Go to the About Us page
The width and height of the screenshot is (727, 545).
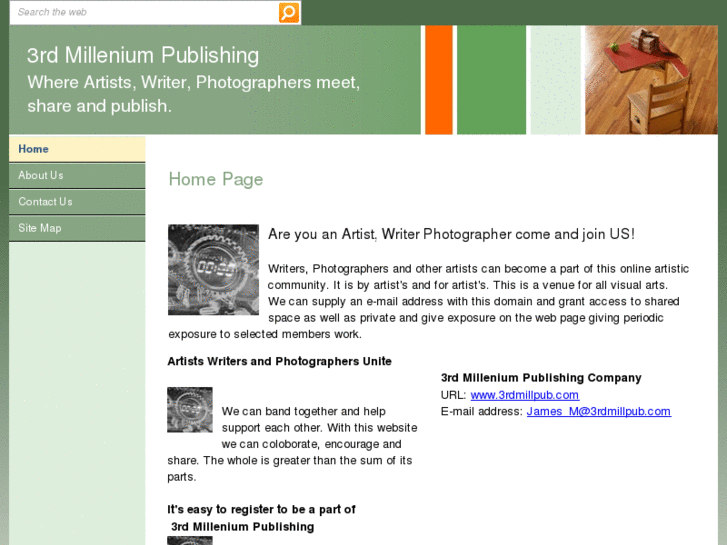tap(77, 175)
